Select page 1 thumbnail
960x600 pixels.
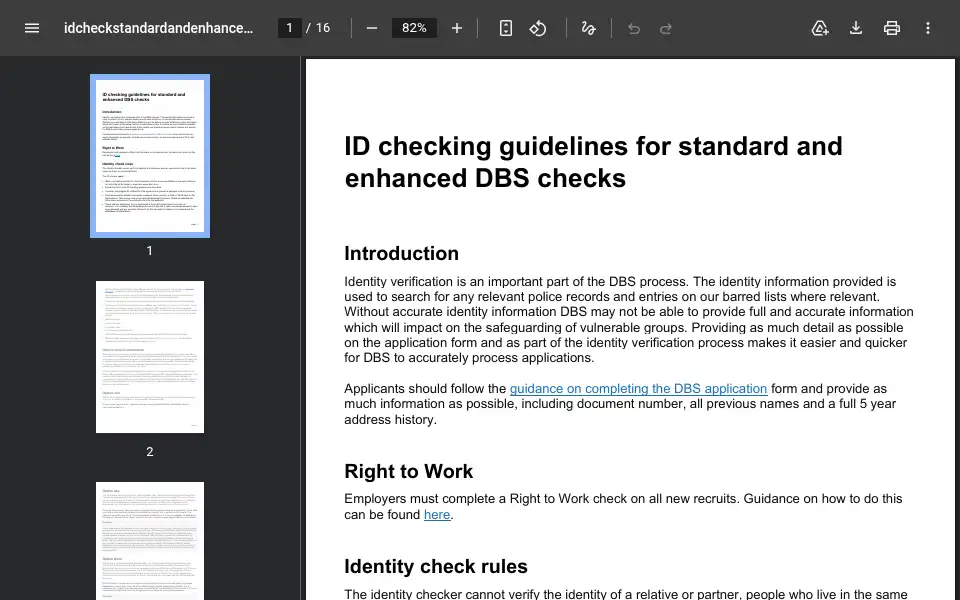tap(150, 156)
